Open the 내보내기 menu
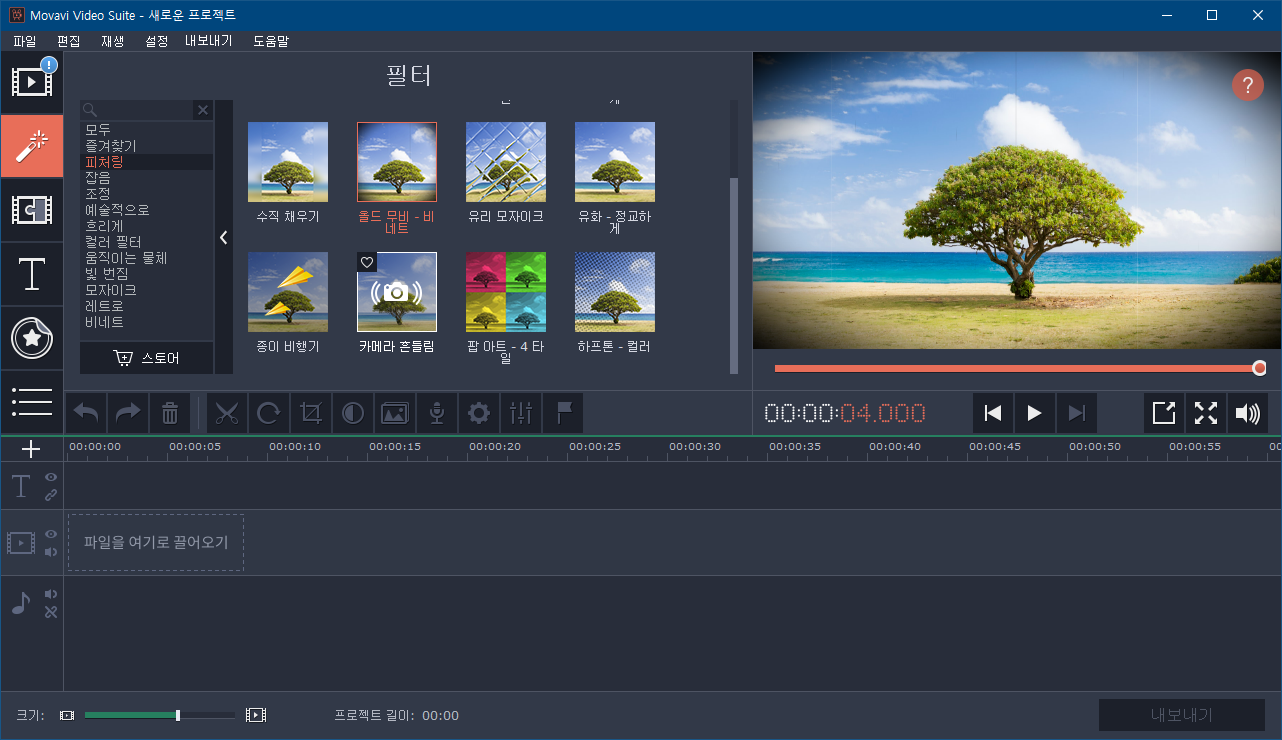 pos(209,41)
